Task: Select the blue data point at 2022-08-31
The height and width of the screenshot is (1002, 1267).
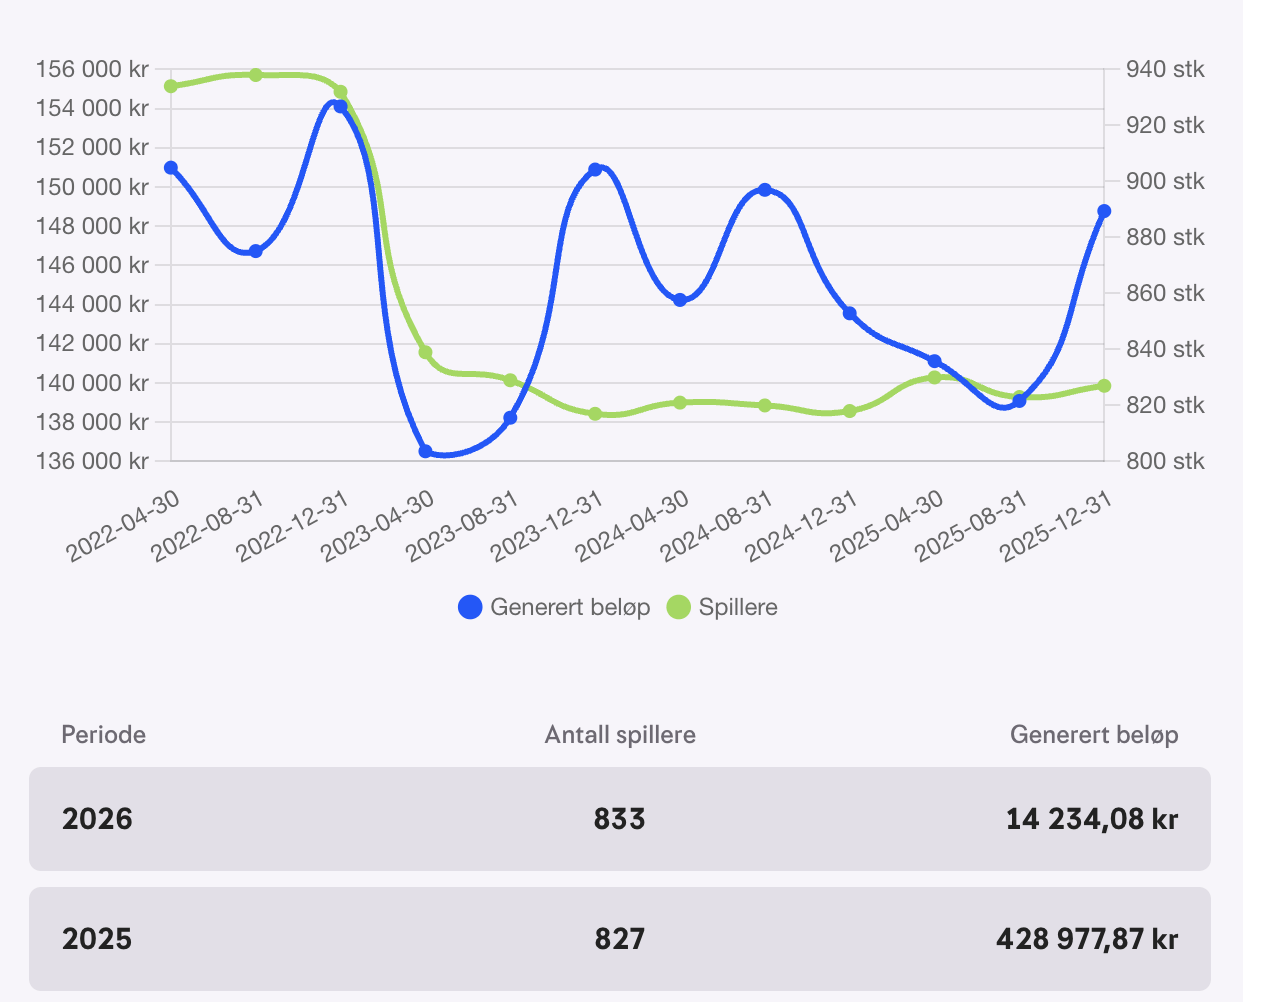Action: pos(256,251)
